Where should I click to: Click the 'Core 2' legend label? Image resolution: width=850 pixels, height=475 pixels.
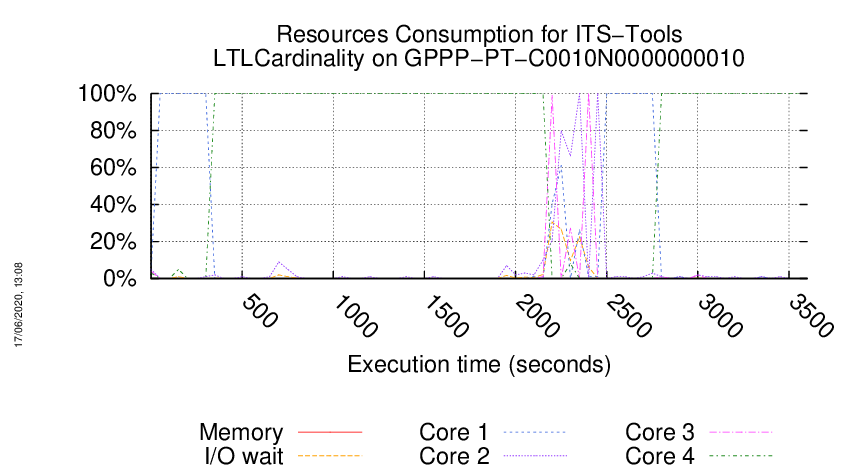pos(454,456)
